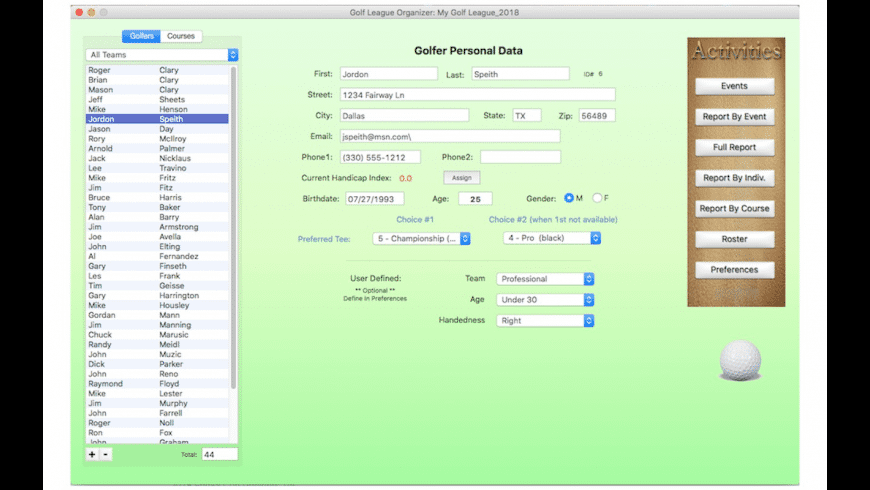The width and height of the screenshot is (870, 490).
Task: Open the All Teams filter dropdown
Action: (162, 55)
